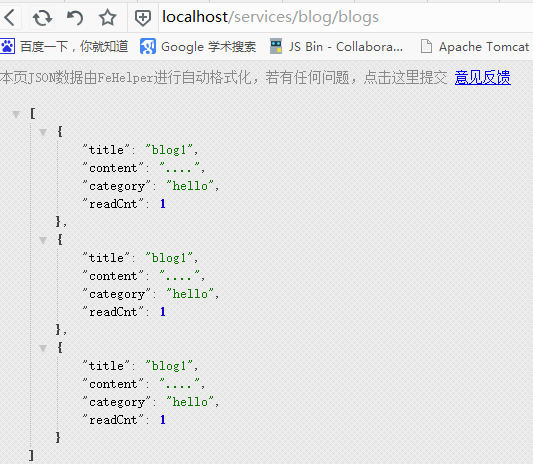Open the 百度一下，你就知道 bookmark text
This screenshot has width=533, height=464.
[74, 47]
